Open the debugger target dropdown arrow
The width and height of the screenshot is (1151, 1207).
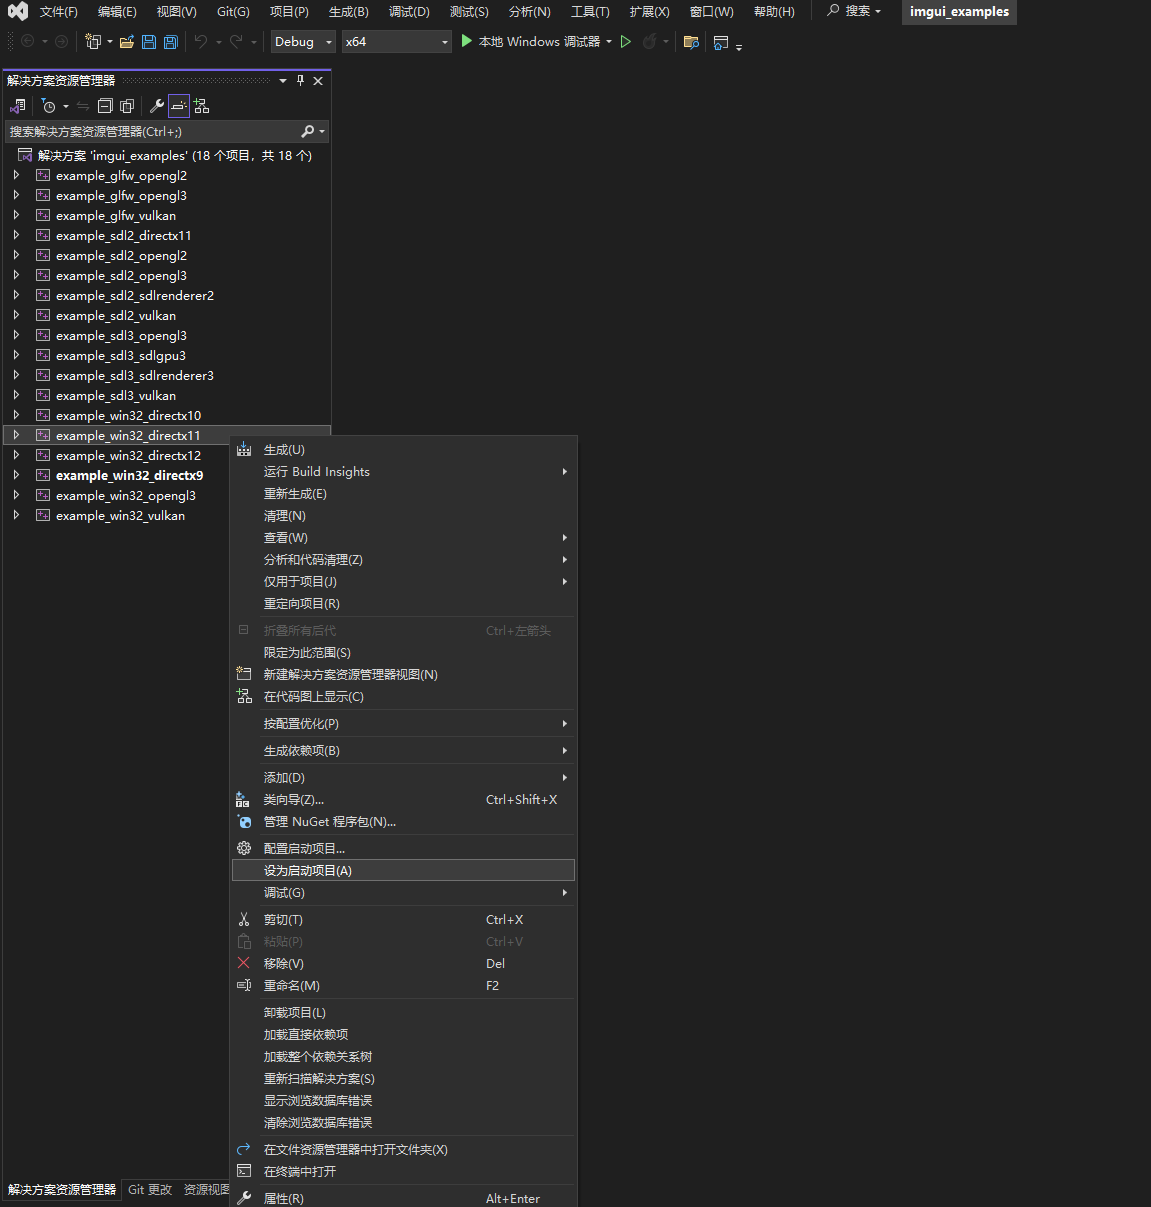click(609, 42)
